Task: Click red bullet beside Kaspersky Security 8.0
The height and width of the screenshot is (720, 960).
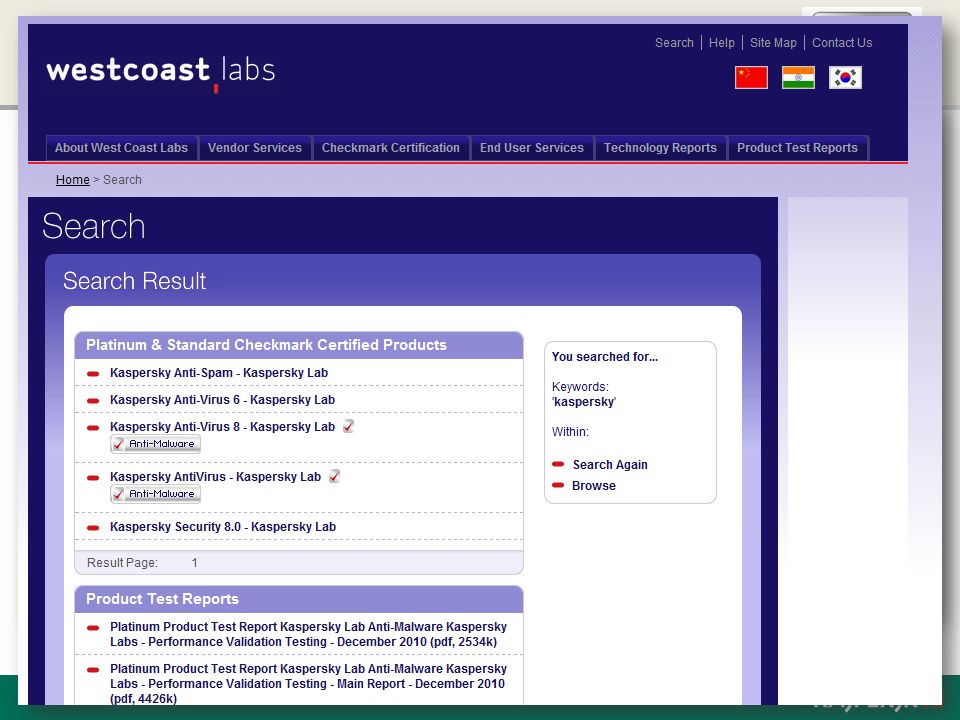Action: point(93,528)
